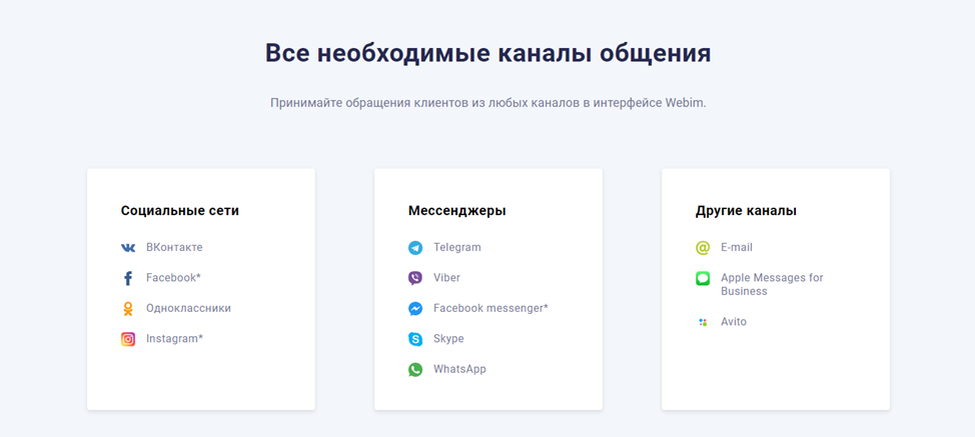Open Apple Messages for Business text

coord(772,285)
